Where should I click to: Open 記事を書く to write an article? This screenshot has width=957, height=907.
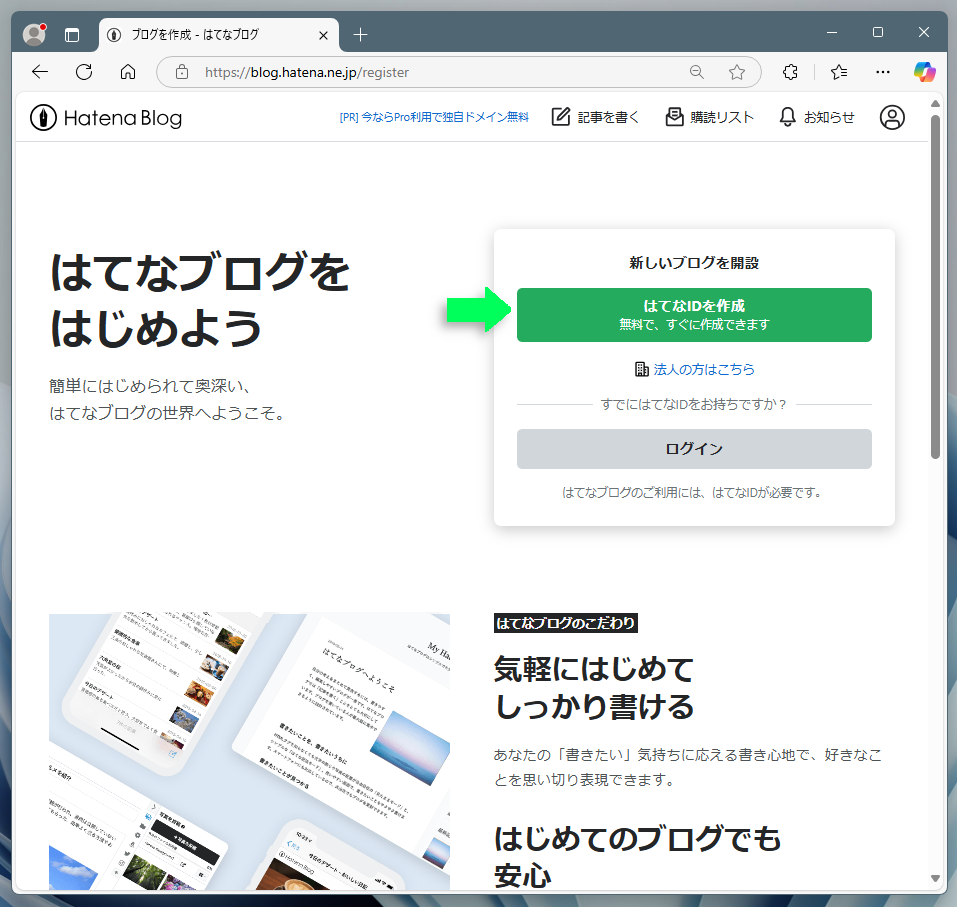(x=595, y=117)
